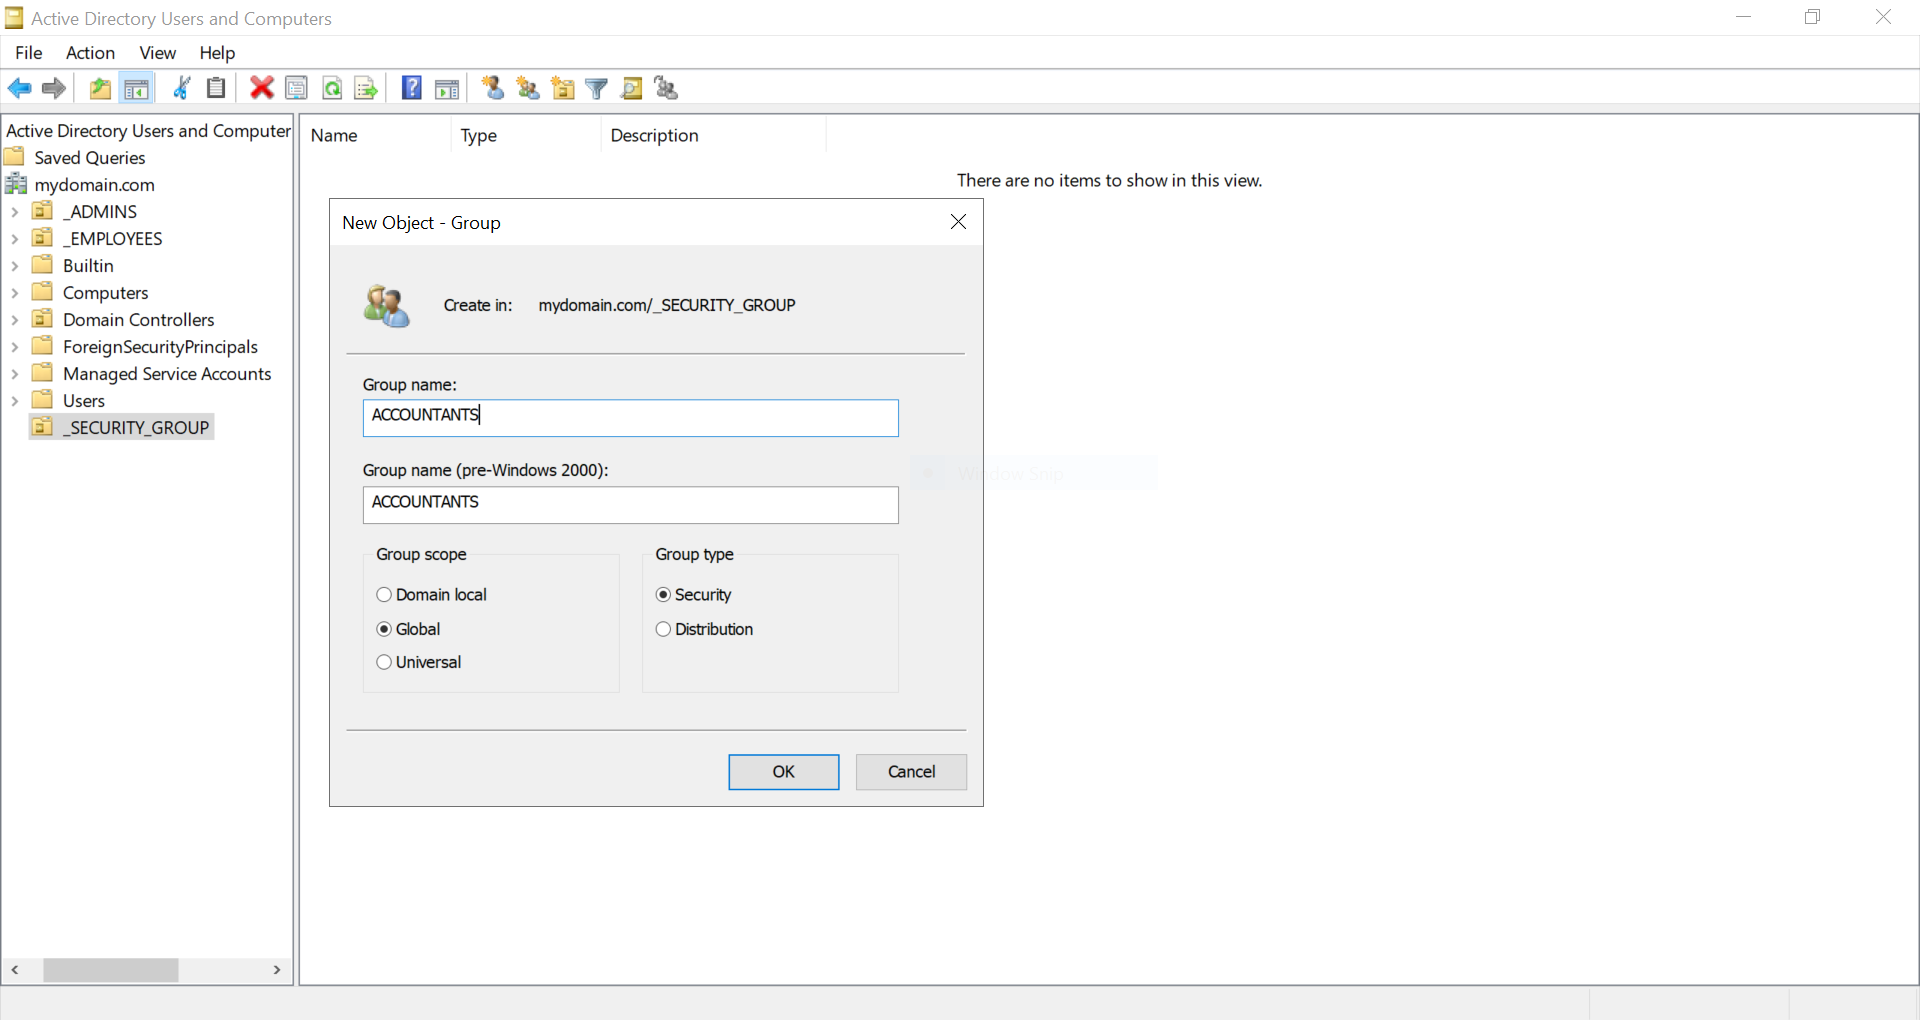Select the Distribution group type option
Image resolution: width=1920 pixels, height=1020 pixels.
(663, 629)
